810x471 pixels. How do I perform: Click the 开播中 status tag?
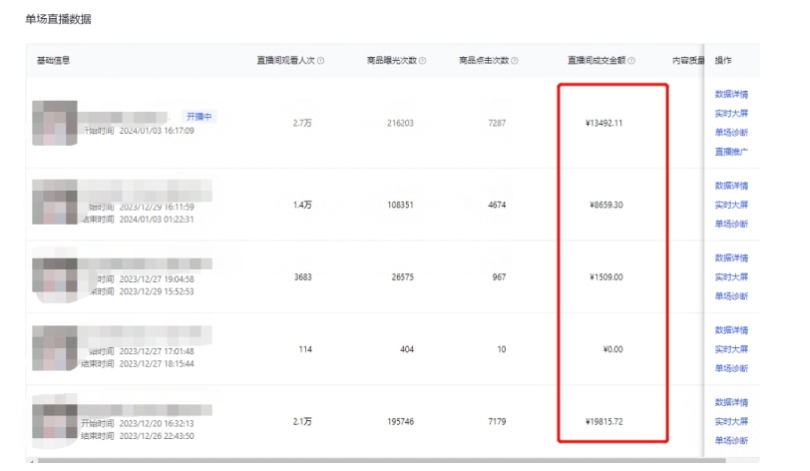point(201,117)
